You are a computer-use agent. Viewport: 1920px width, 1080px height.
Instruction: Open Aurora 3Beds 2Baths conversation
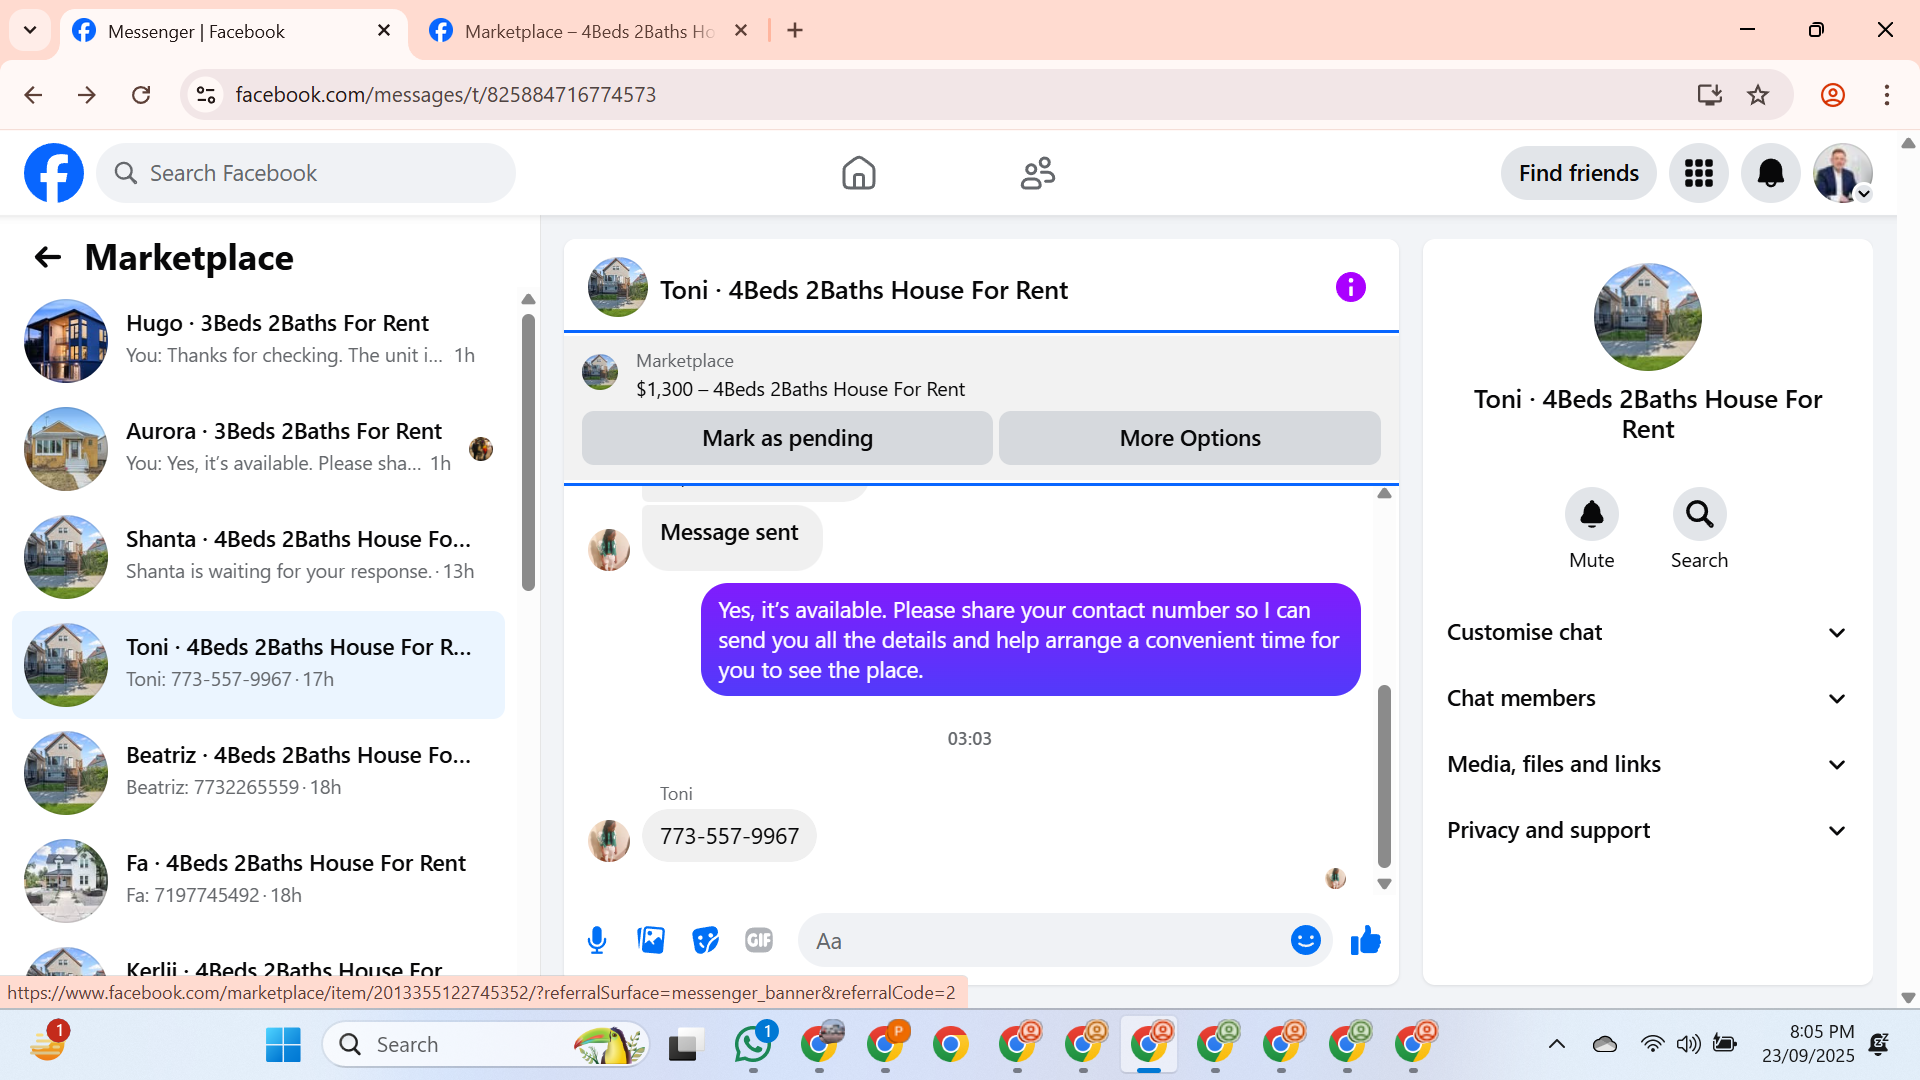(x=258, y=448)
